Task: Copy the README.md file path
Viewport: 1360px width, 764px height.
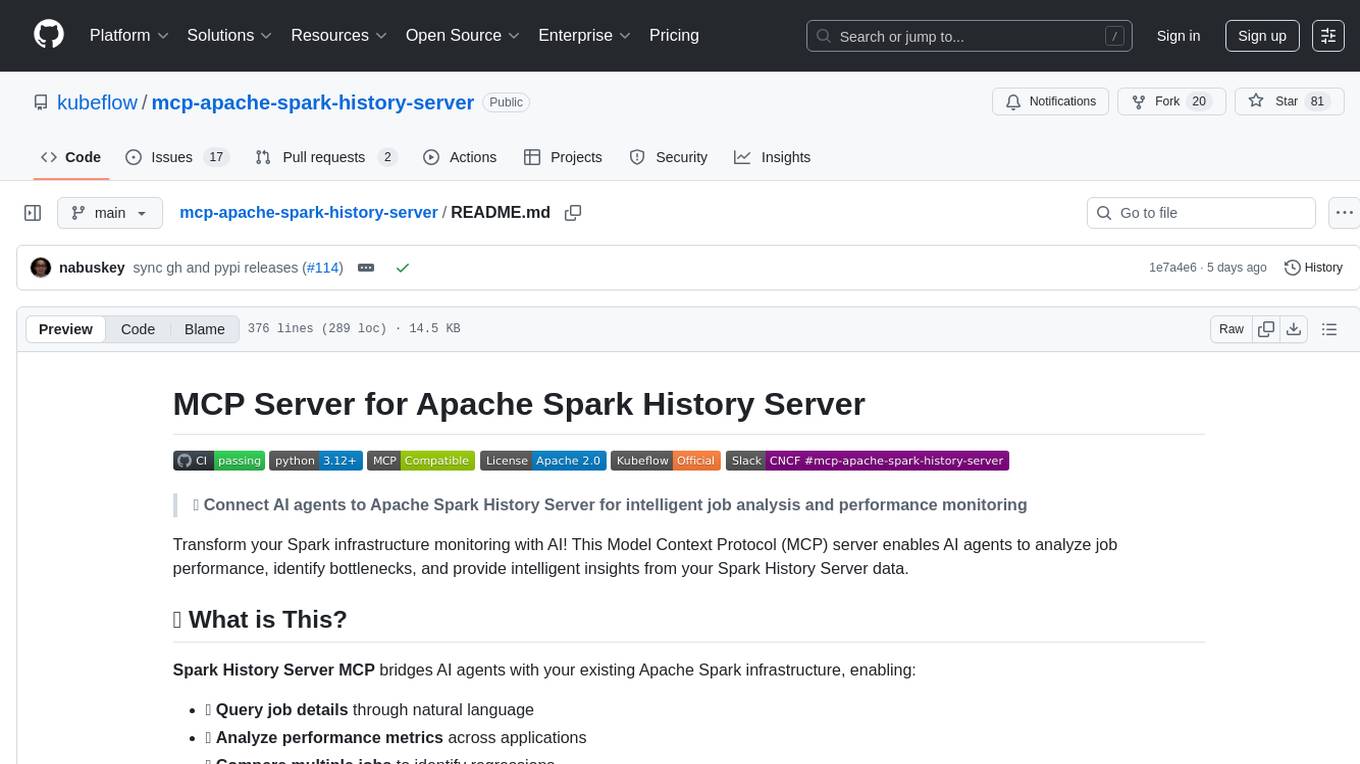Action: pos(573,213)
